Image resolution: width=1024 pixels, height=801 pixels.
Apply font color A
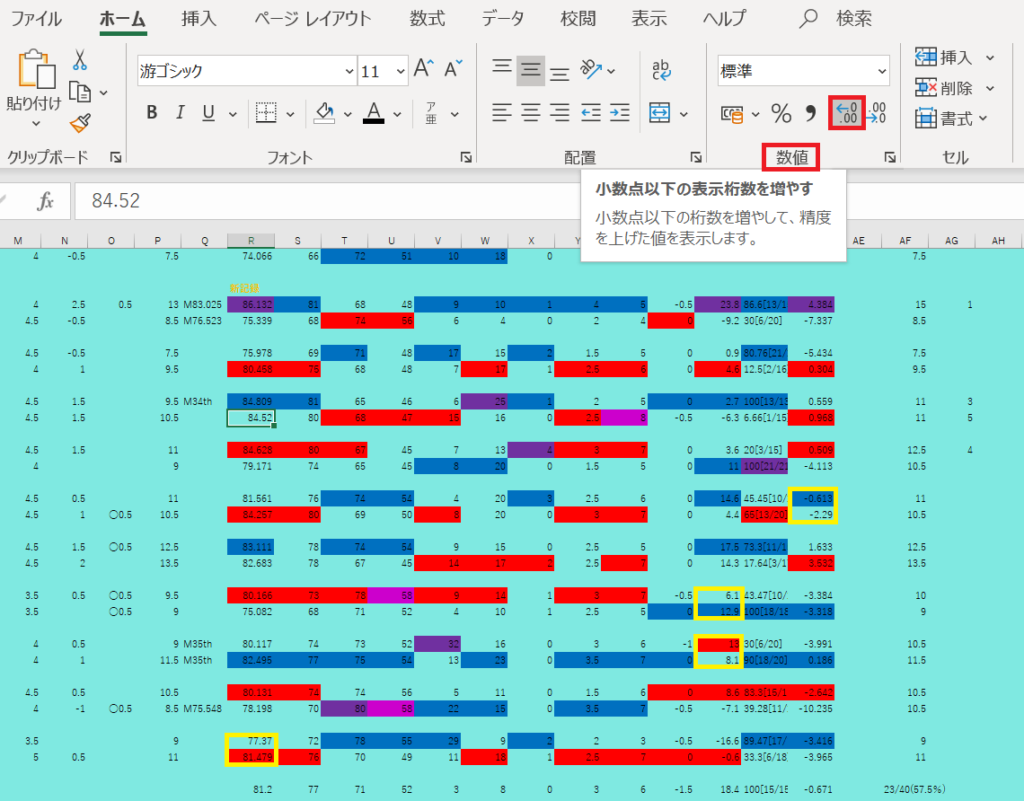pyautogui.click(x=374, y=113)
